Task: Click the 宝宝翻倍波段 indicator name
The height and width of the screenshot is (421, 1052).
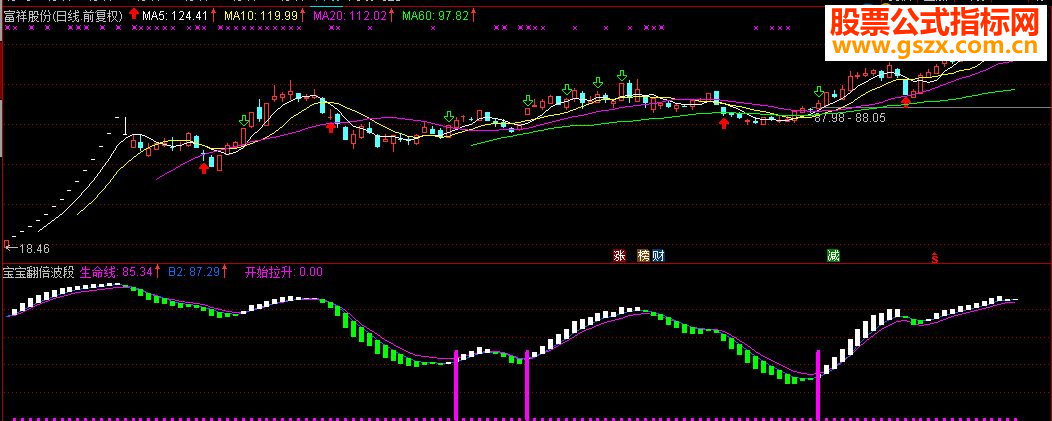Action: pyautogui.click(x=40, y=272)
